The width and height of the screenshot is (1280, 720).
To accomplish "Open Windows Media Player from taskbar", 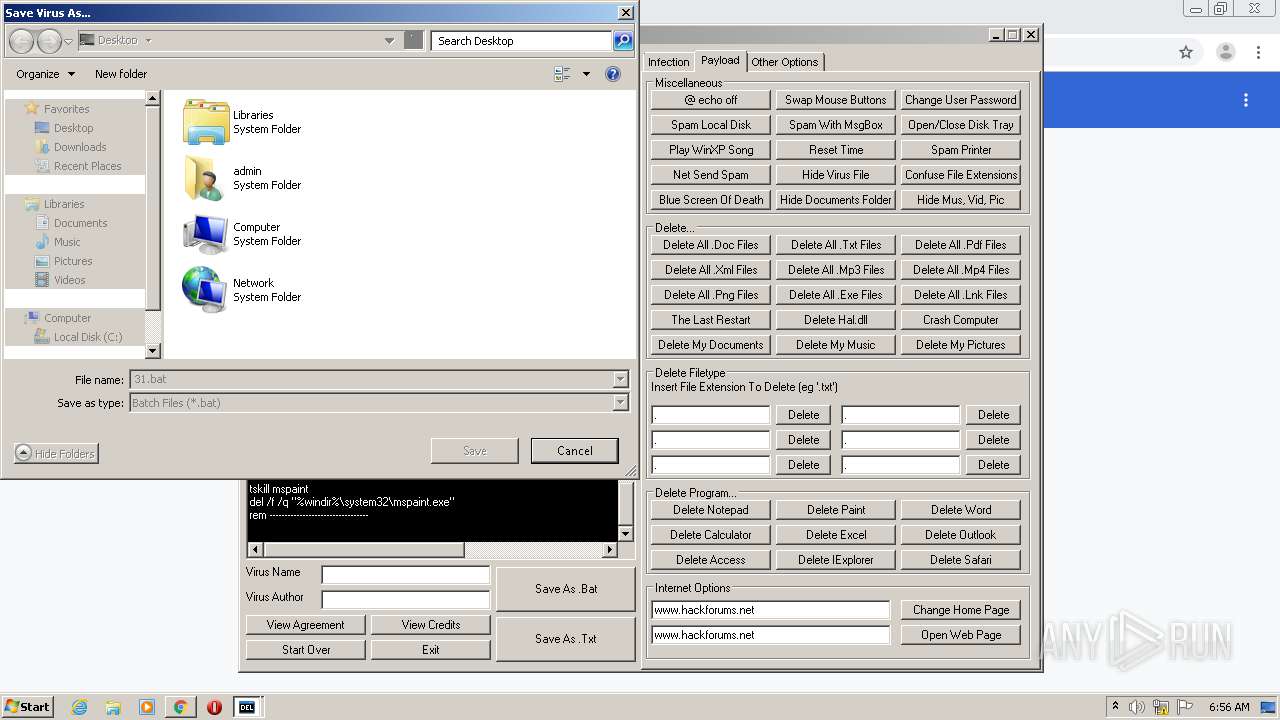I will (147, 707).
